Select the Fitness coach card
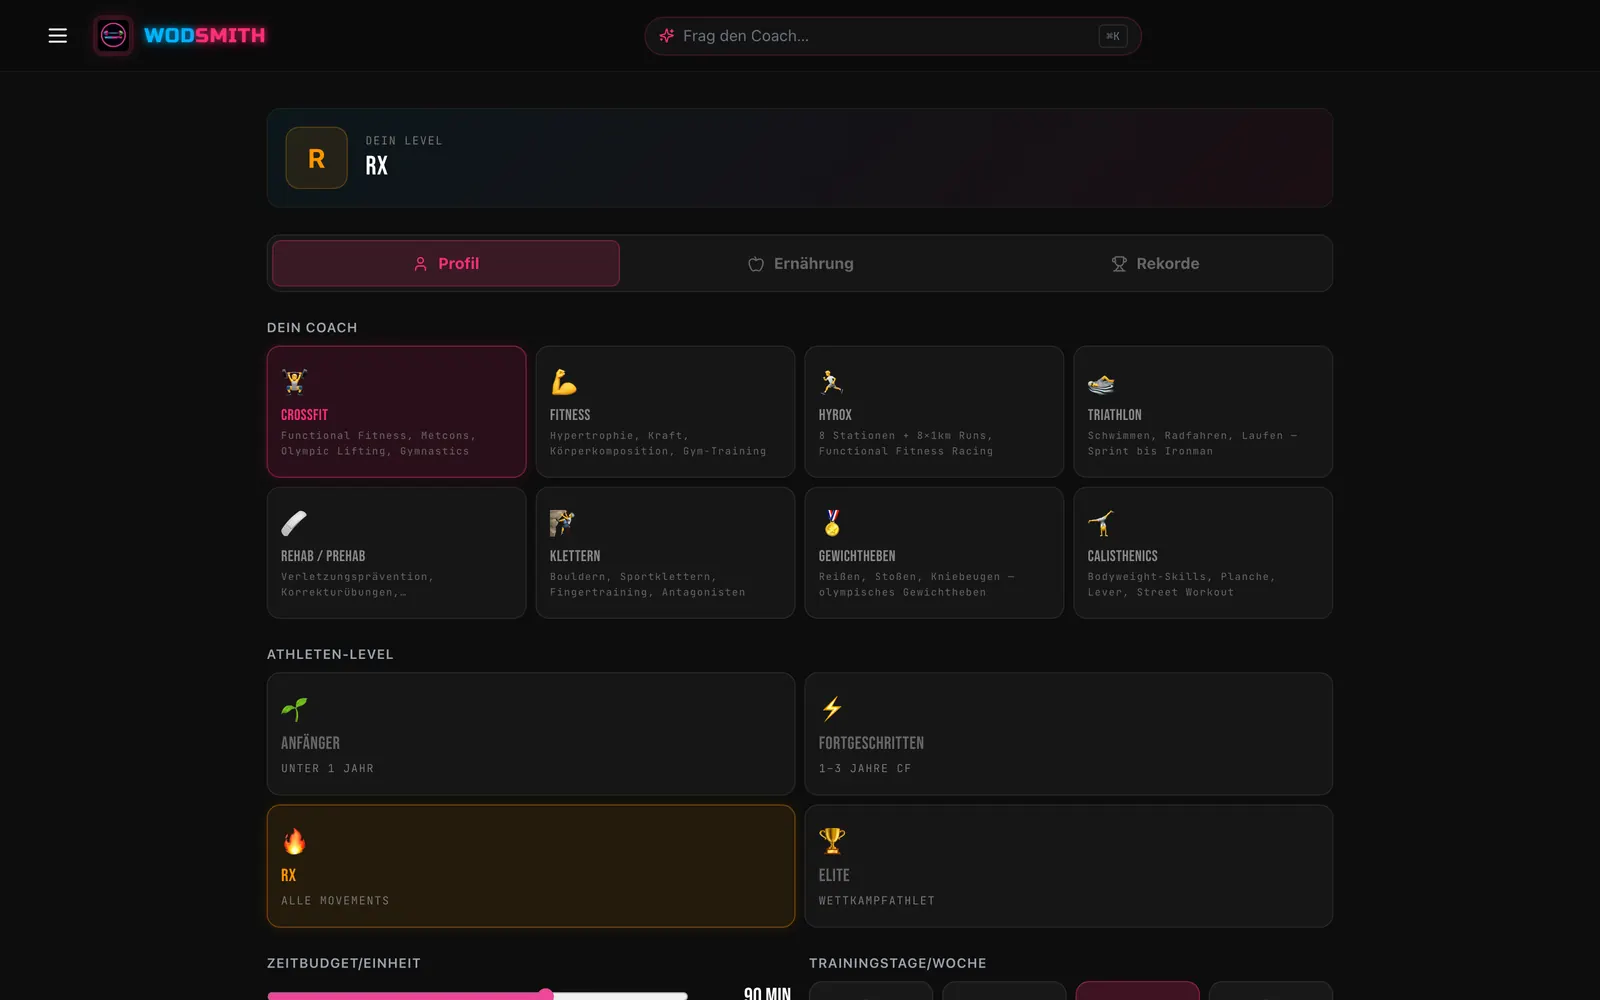The height and width of the screenshot is (1000, 1600). click(x=666, y=412)
